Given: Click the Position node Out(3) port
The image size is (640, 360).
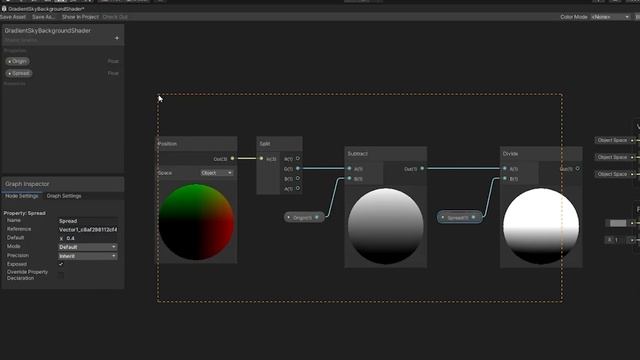Looking at the screenshot, I should (232, 158).
